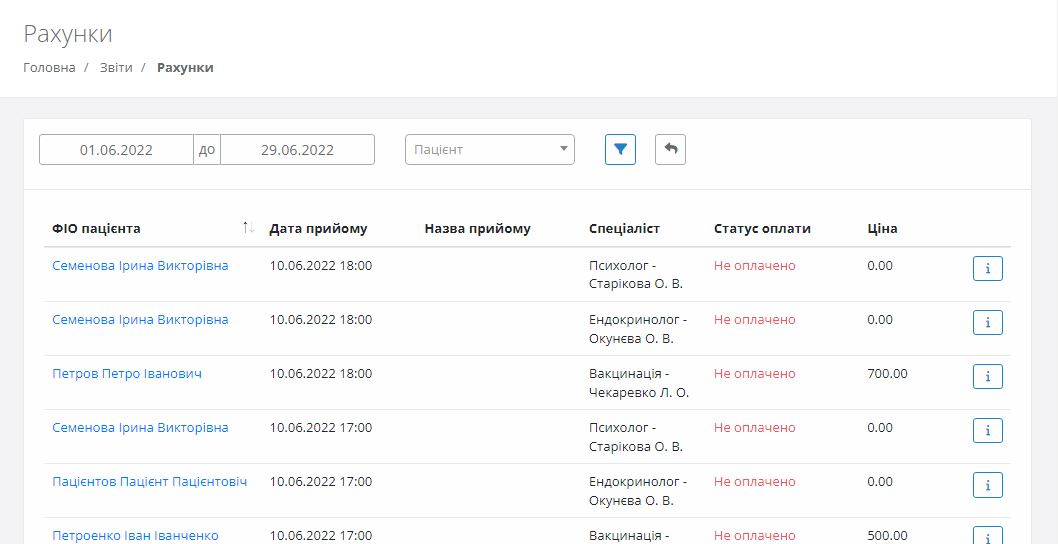
Task: View info for Петроенко Іван Іванченко invoice
Action: tap(987, 536)
